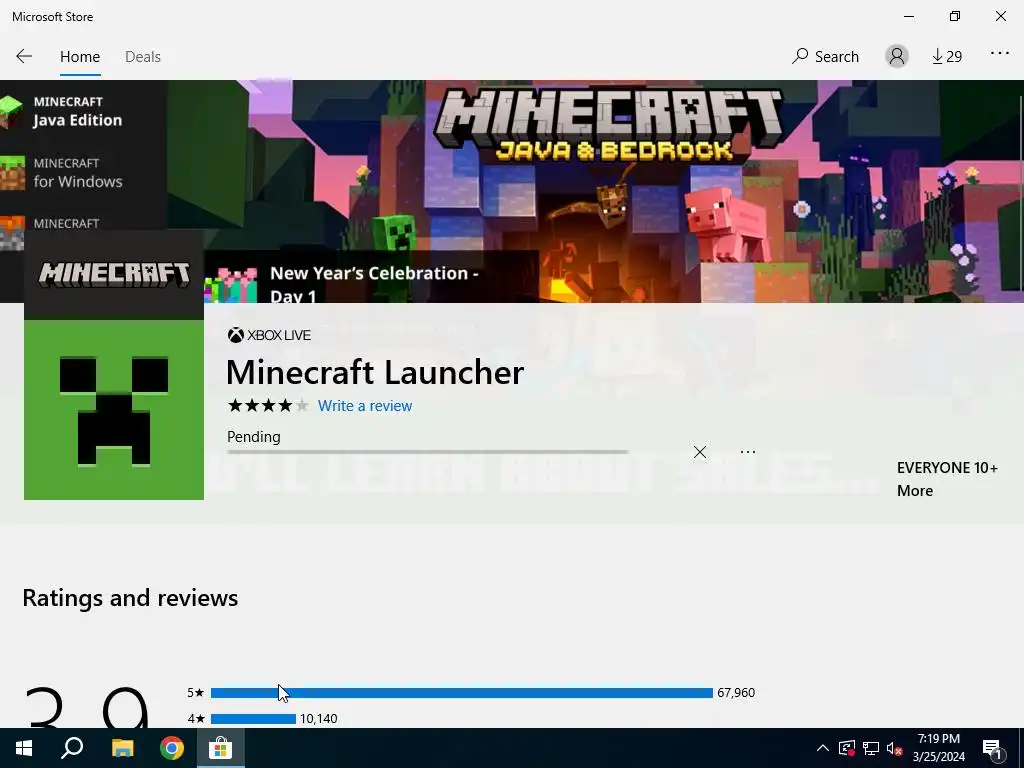Open the Home tab
1024x768 pixels.
point(80,57)
